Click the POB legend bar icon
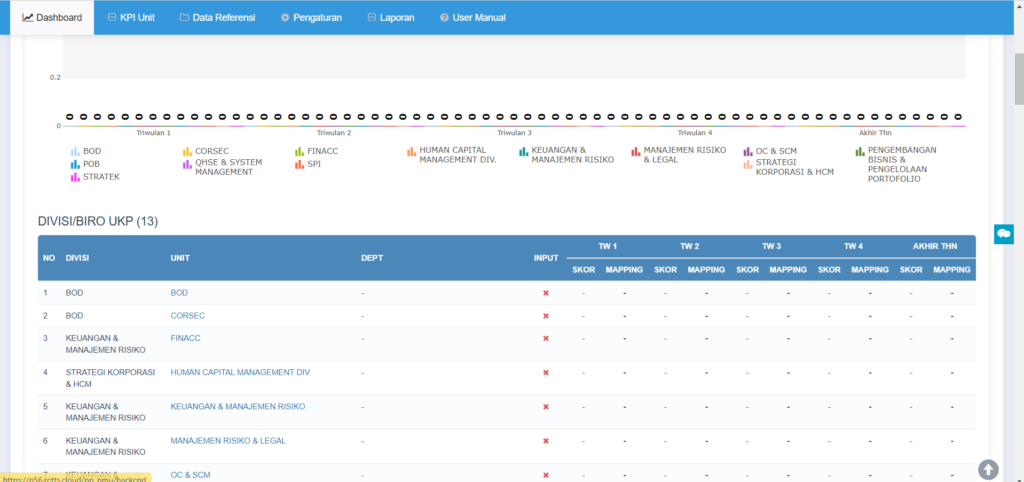This screenshot has height=482, width=1024. [75, 164]
